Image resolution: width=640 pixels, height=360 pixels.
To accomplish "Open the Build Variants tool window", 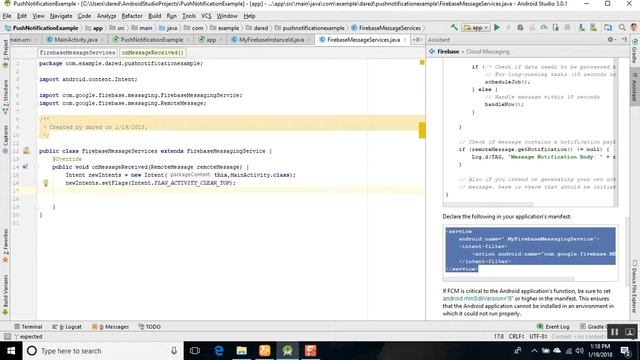I will [5, 295].
